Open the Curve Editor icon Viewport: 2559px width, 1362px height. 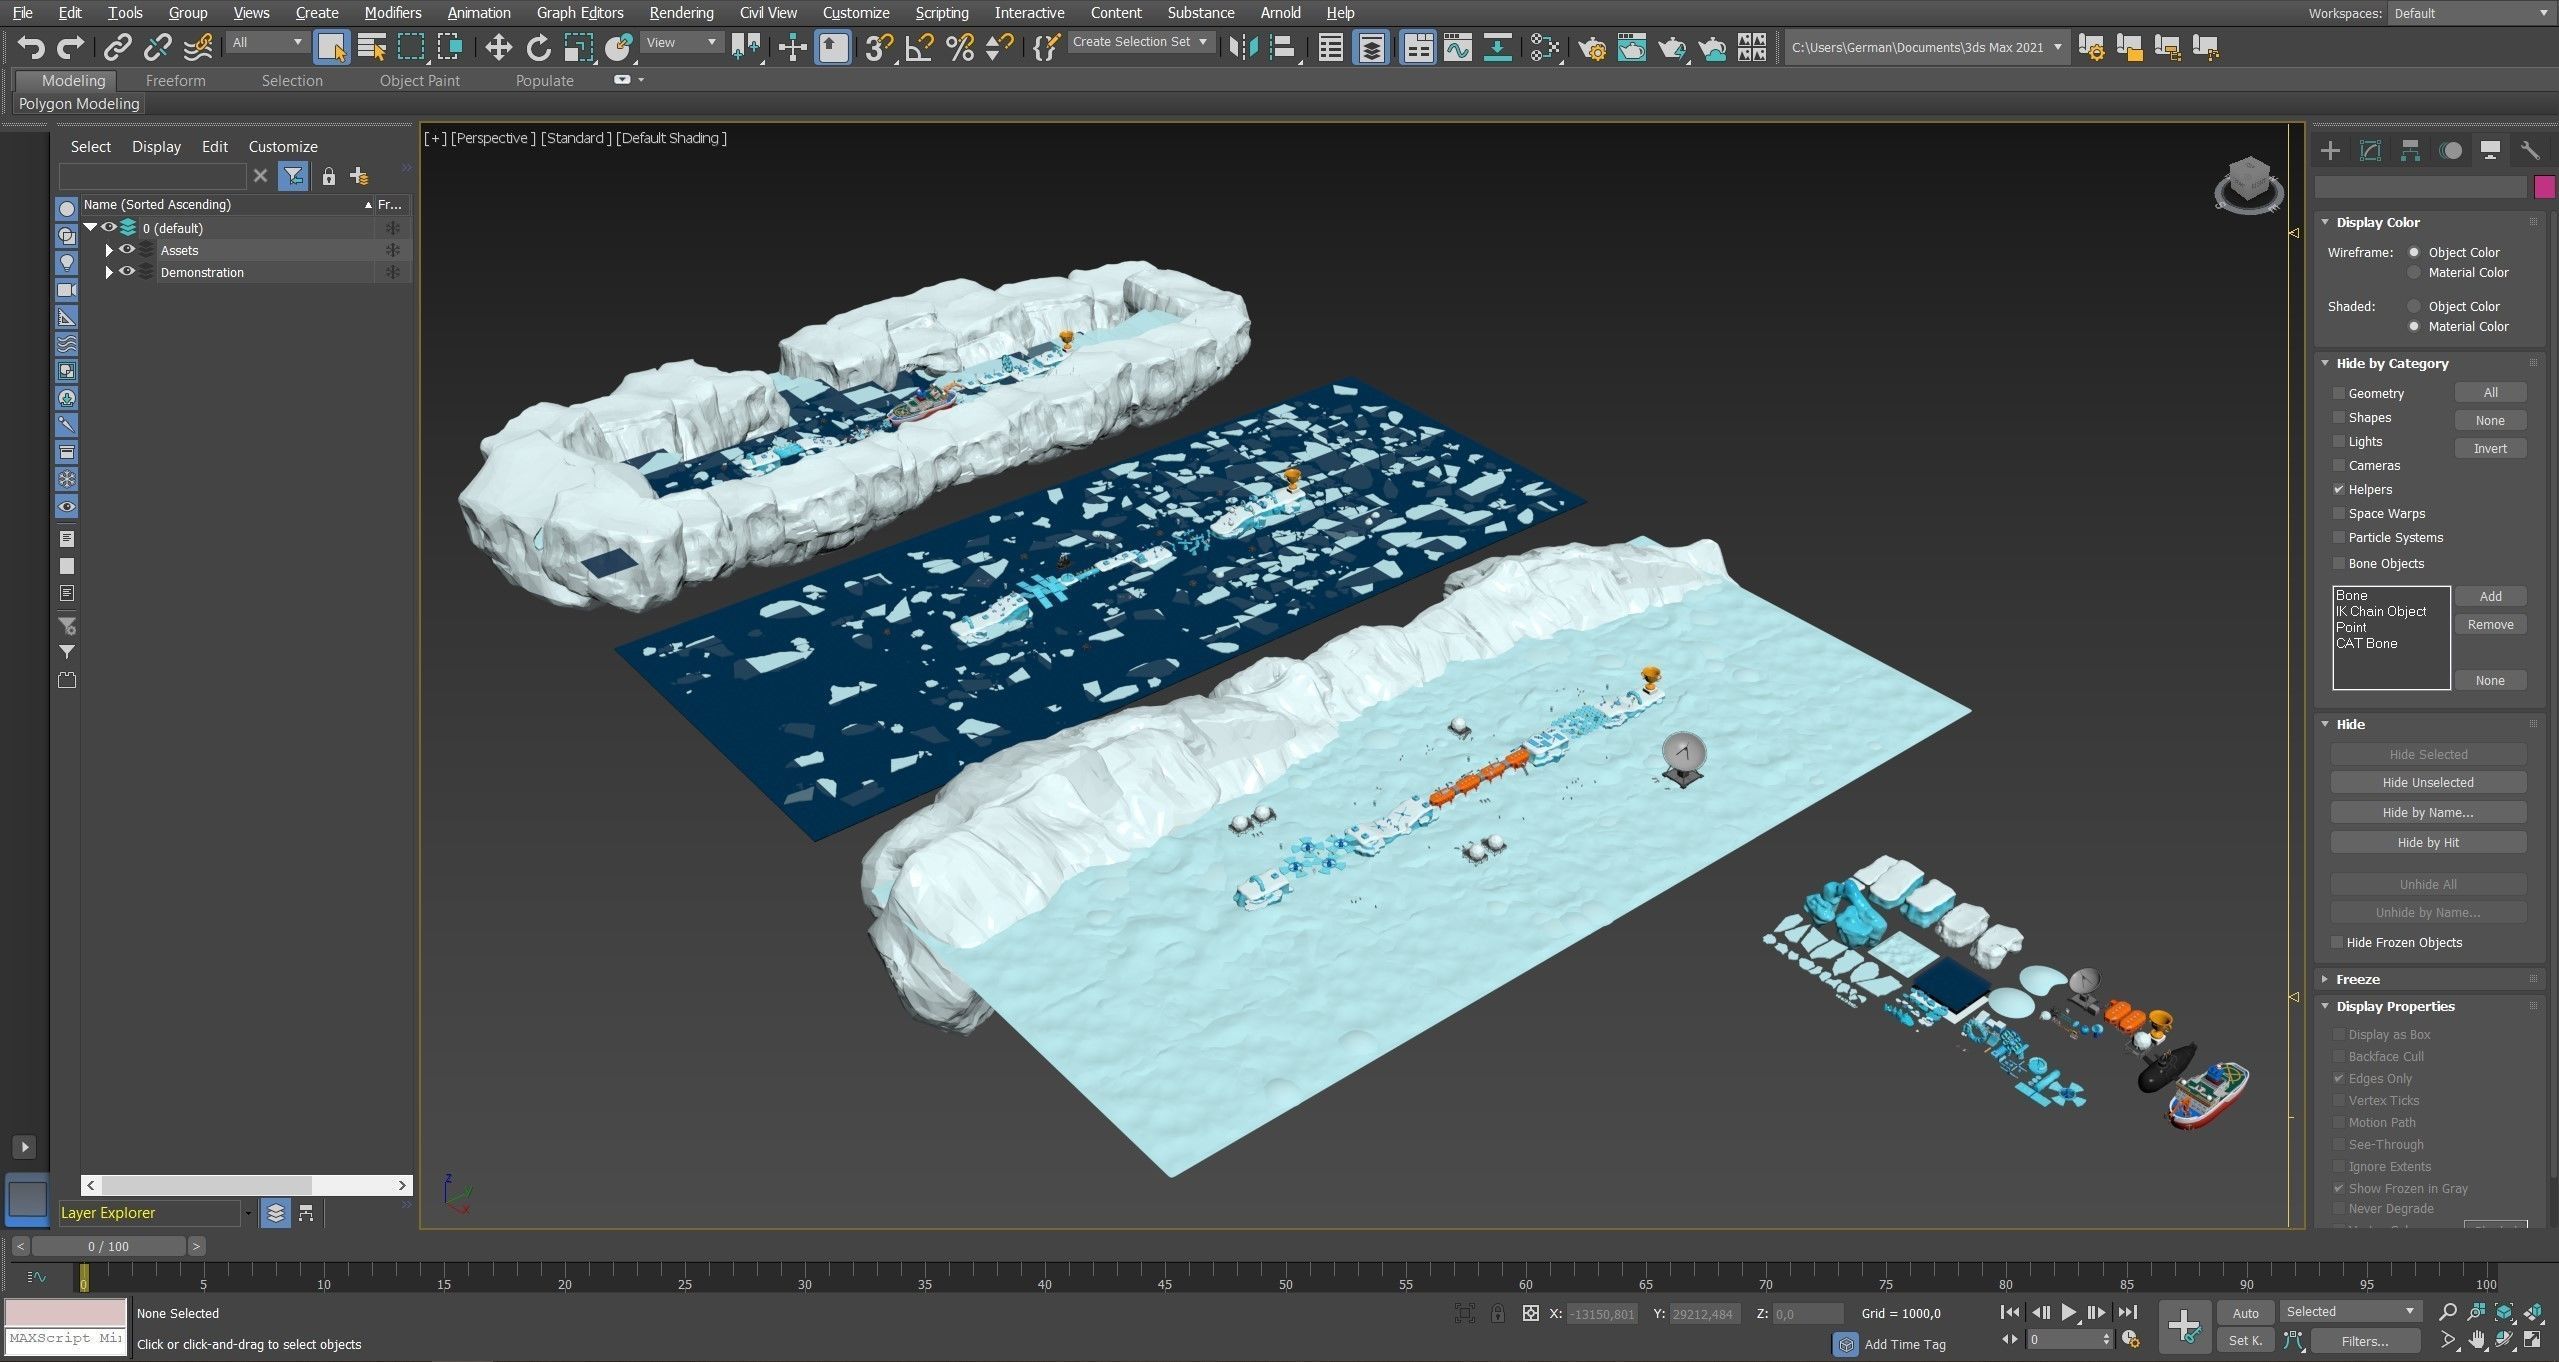[1458, 47]
